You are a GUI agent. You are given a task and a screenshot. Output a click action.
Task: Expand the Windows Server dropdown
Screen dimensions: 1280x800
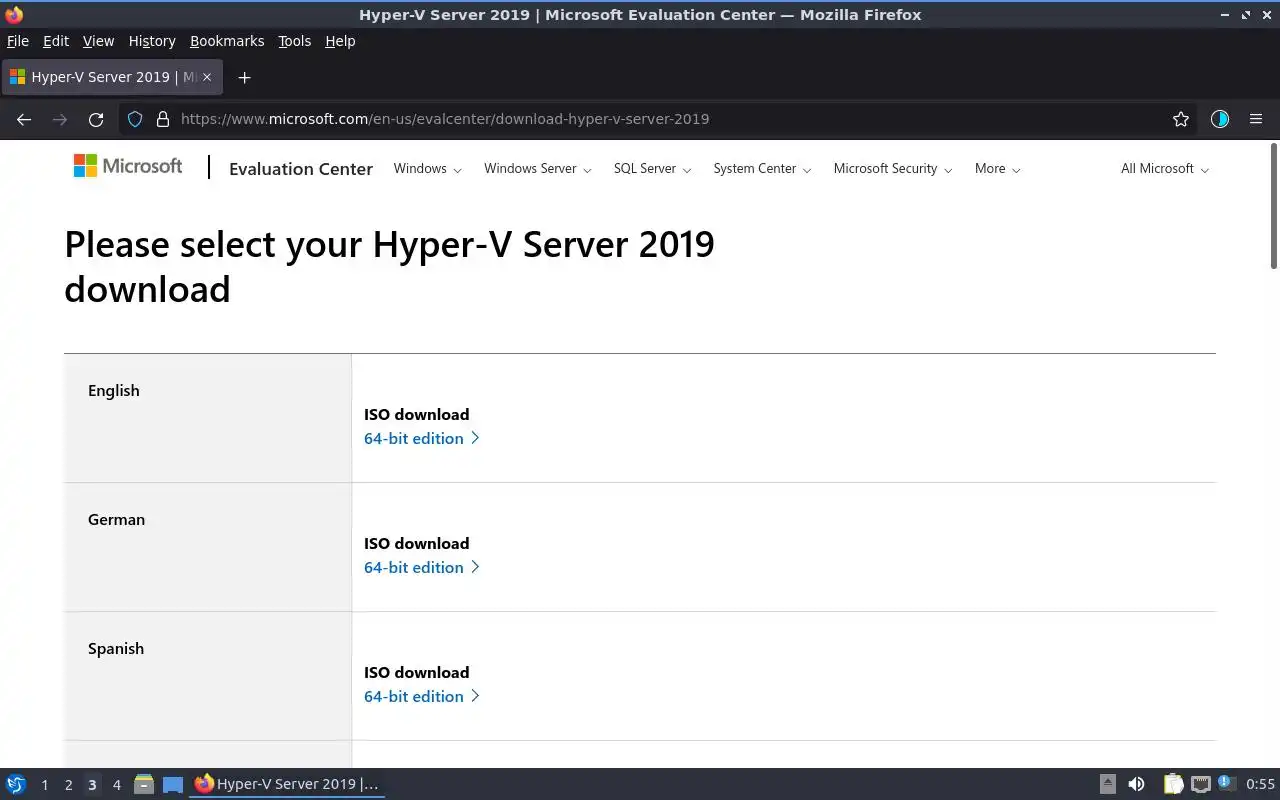click(538, 169)
